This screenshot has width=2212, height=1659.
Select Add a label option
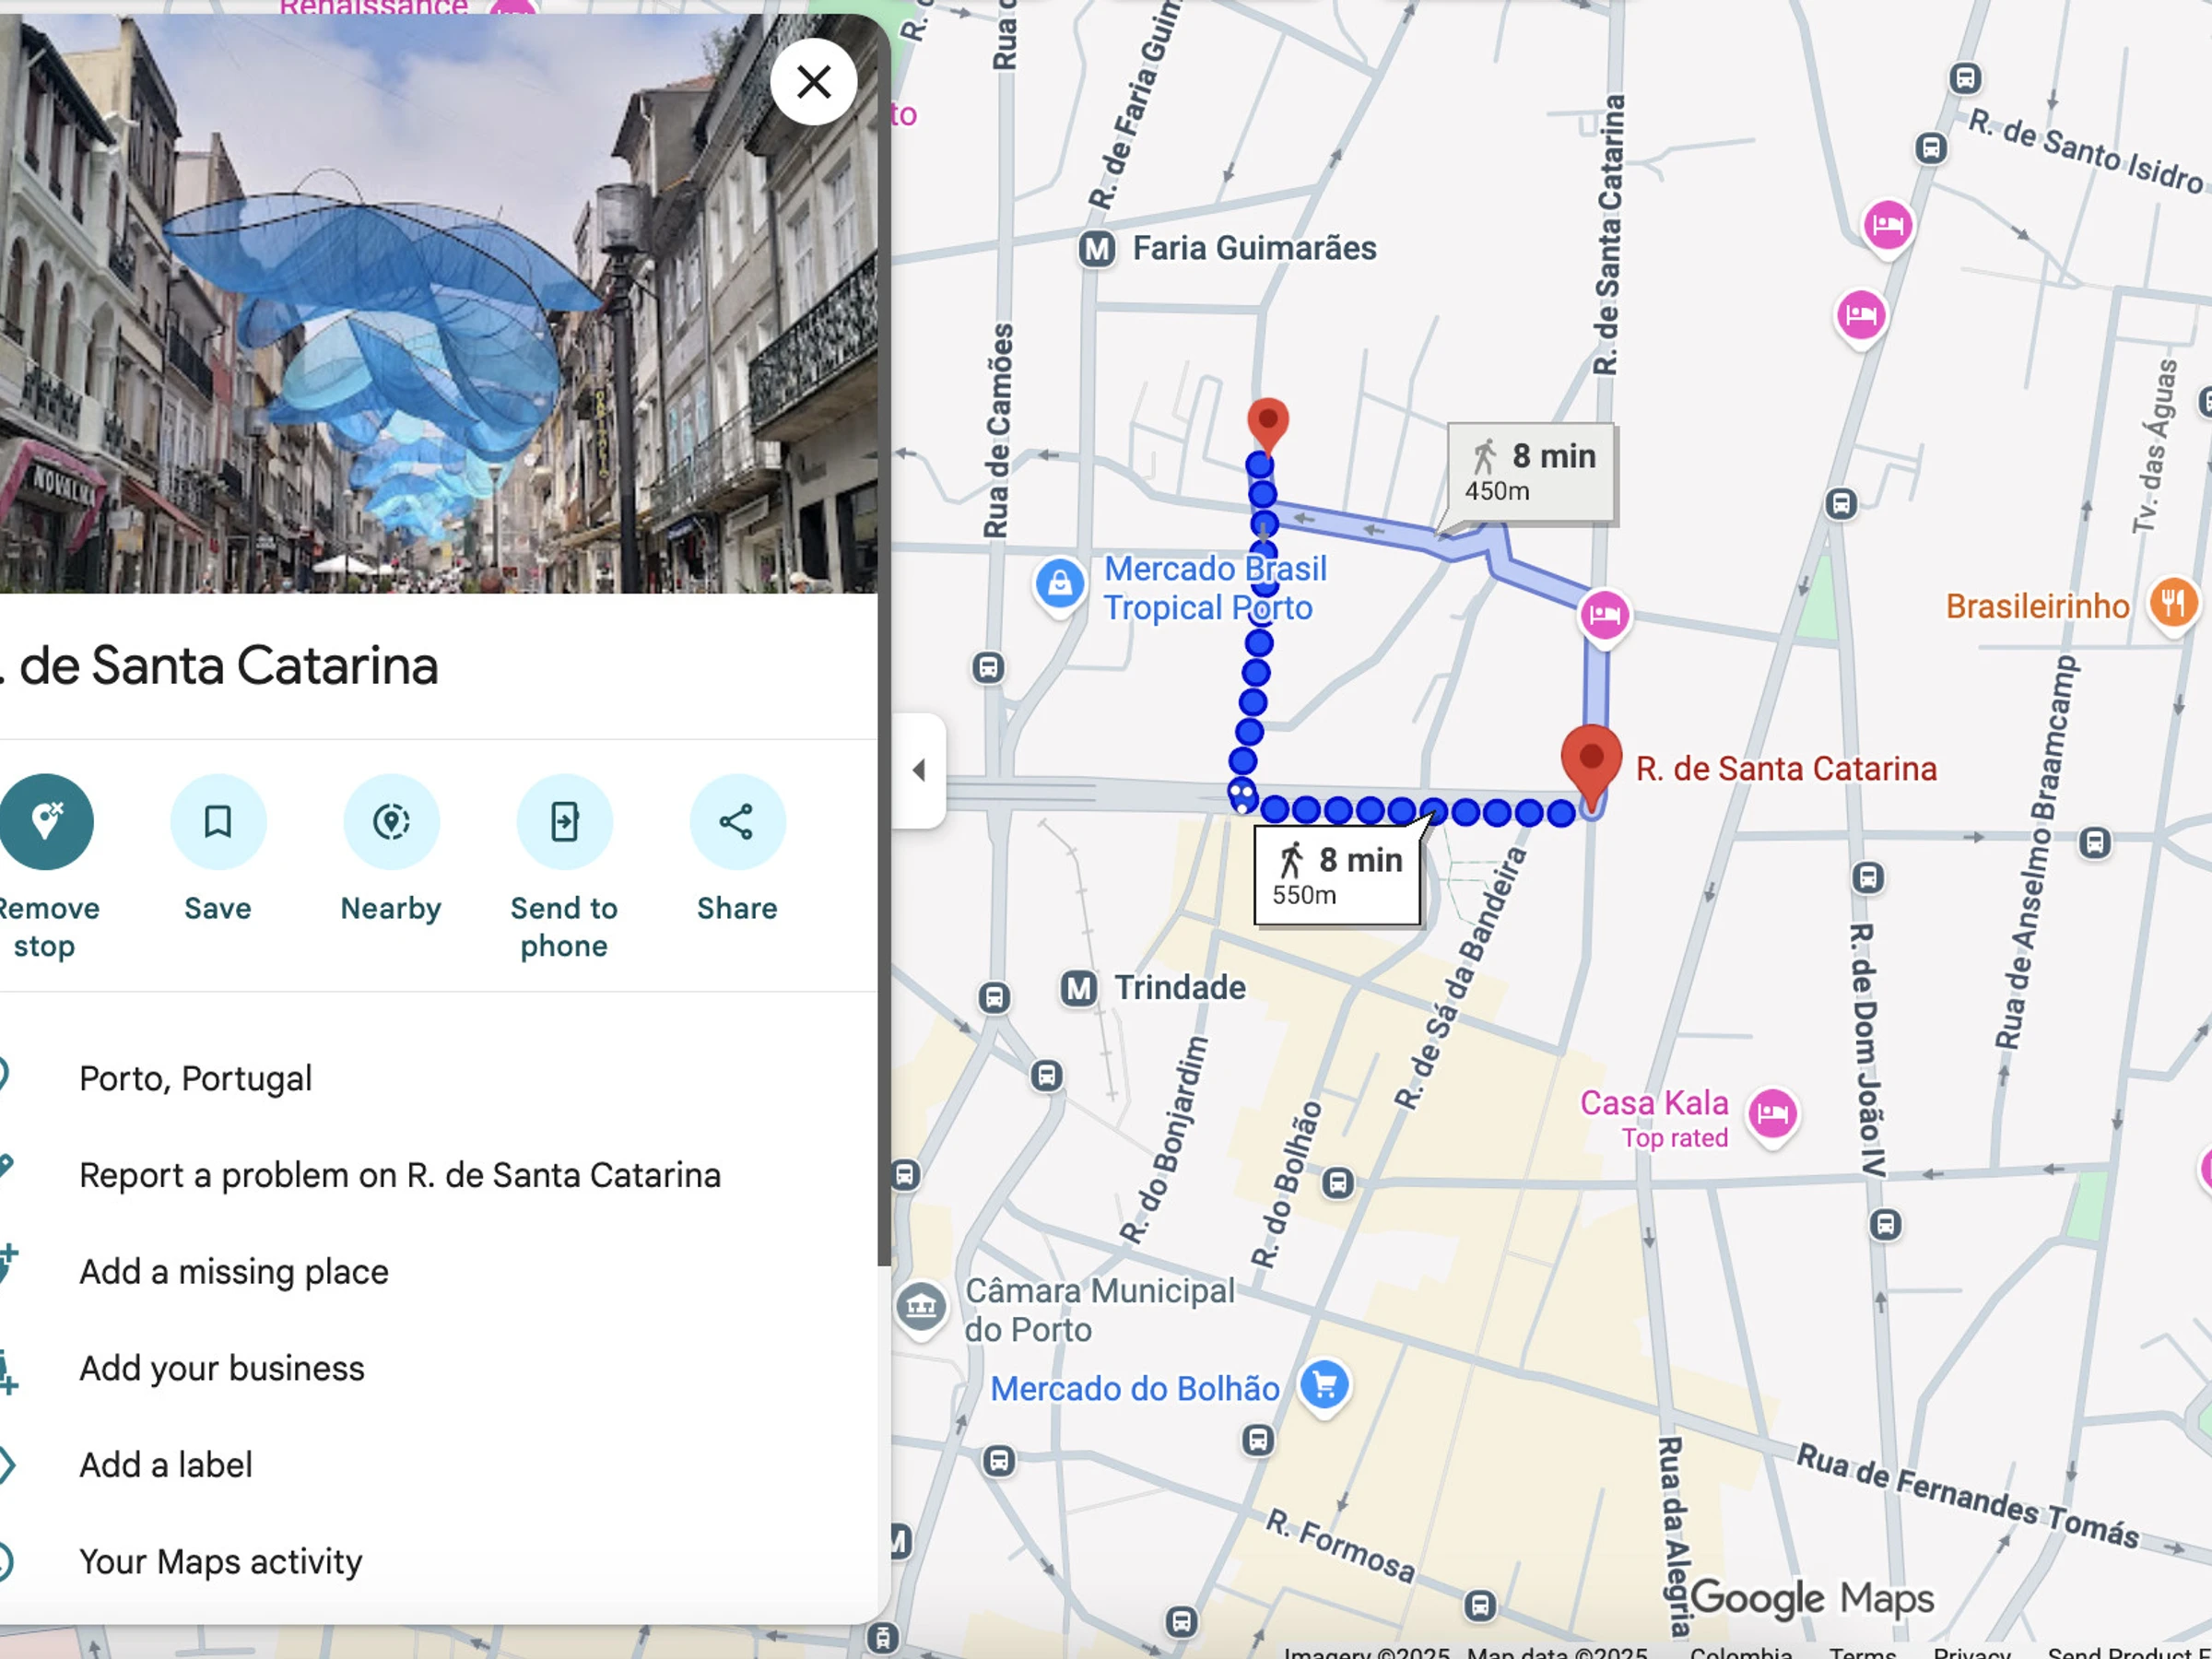coord(166,1465)
